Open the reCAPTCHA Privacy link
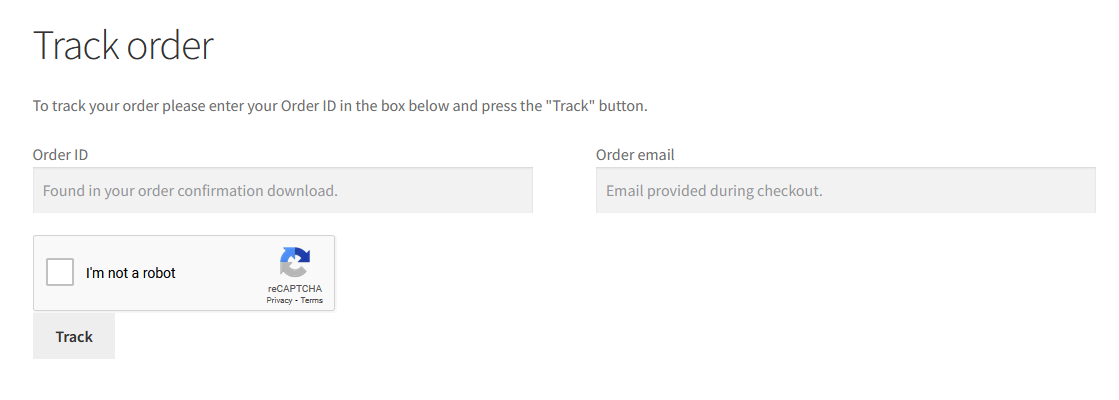The height and width of the screenshot is (400, 1119). (x=279, y=300)
